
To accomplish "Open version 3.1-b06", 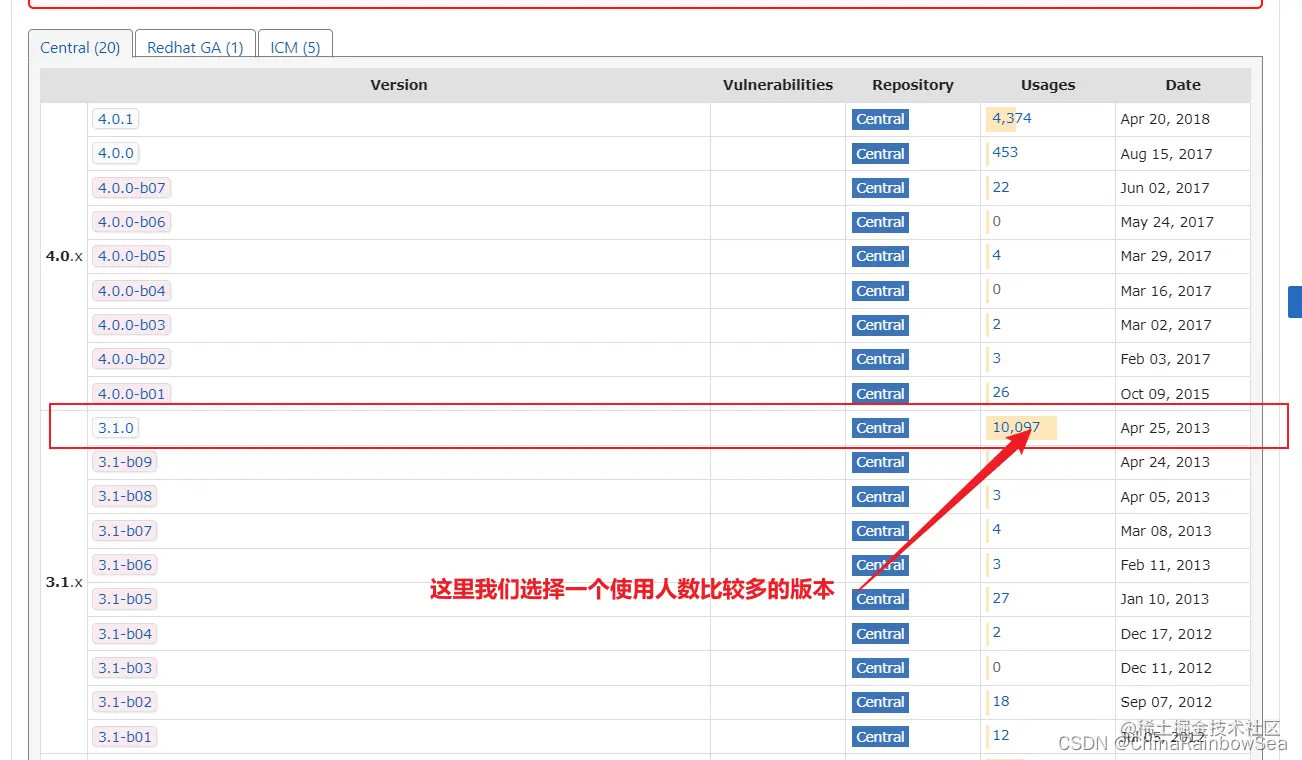I will 125,565.
